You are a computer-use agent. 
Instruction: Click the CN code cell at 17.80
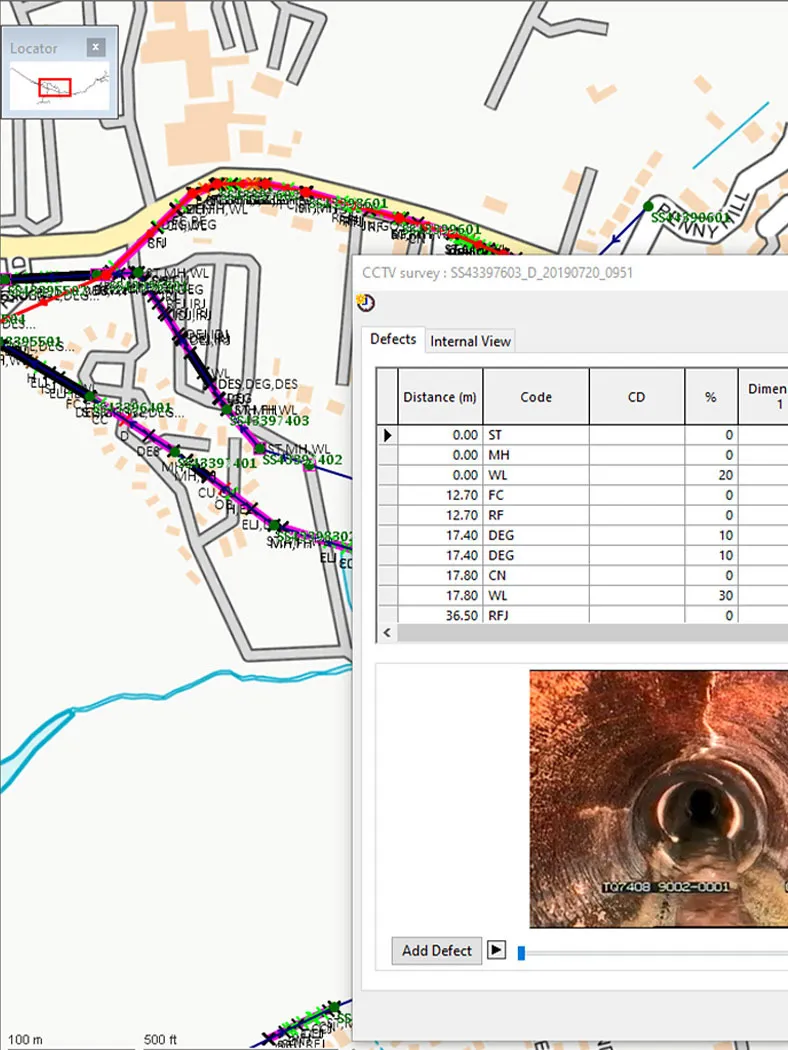pyautogui.click(x=536, y=575)
